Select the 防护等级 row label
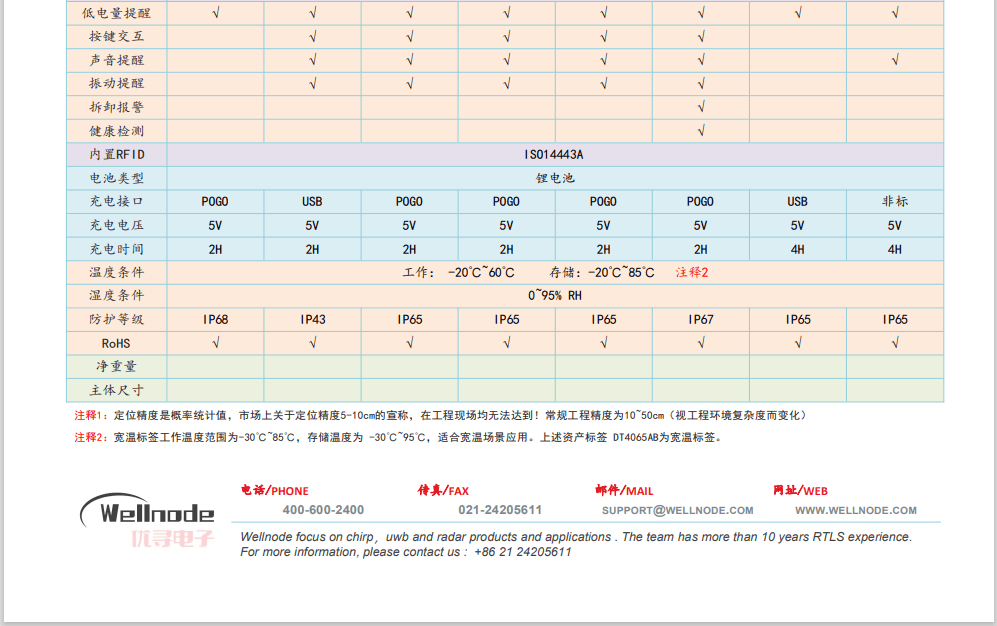This screenshot has height=626, width=997. pyautogui.click(x=116, y=320)
